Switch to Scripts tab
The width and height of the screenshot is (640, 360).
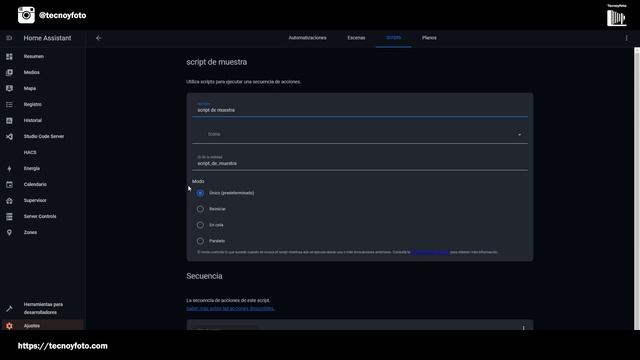click(393, 38)
